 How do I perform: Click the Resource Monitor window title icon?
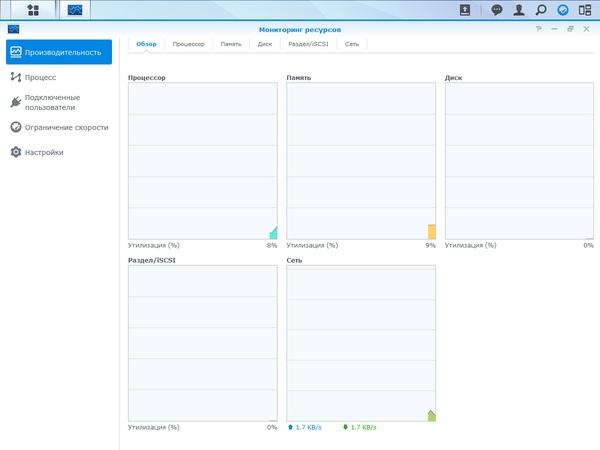pos(13,29)
